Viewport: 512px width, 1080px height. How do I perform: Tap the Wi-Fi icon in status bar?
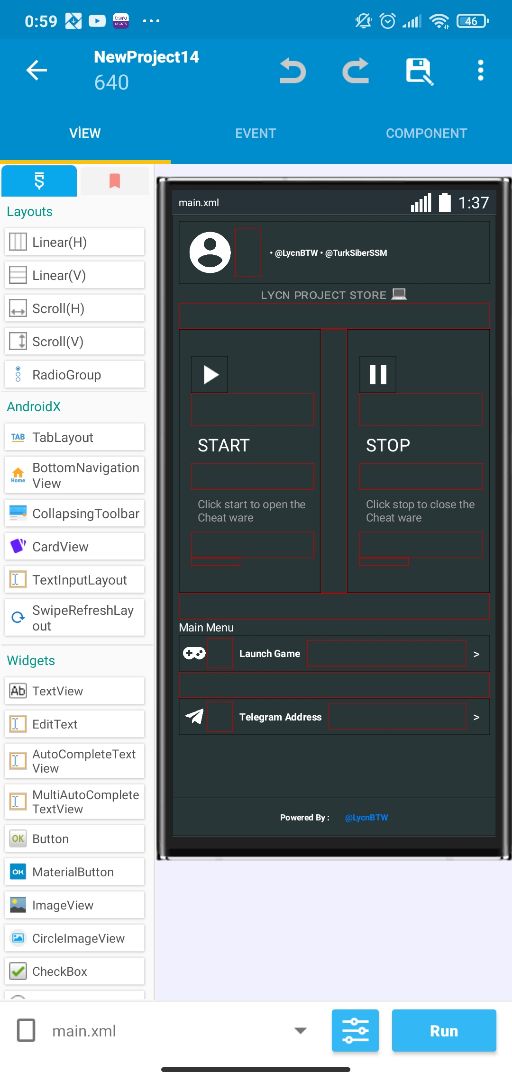coord(439,21)
